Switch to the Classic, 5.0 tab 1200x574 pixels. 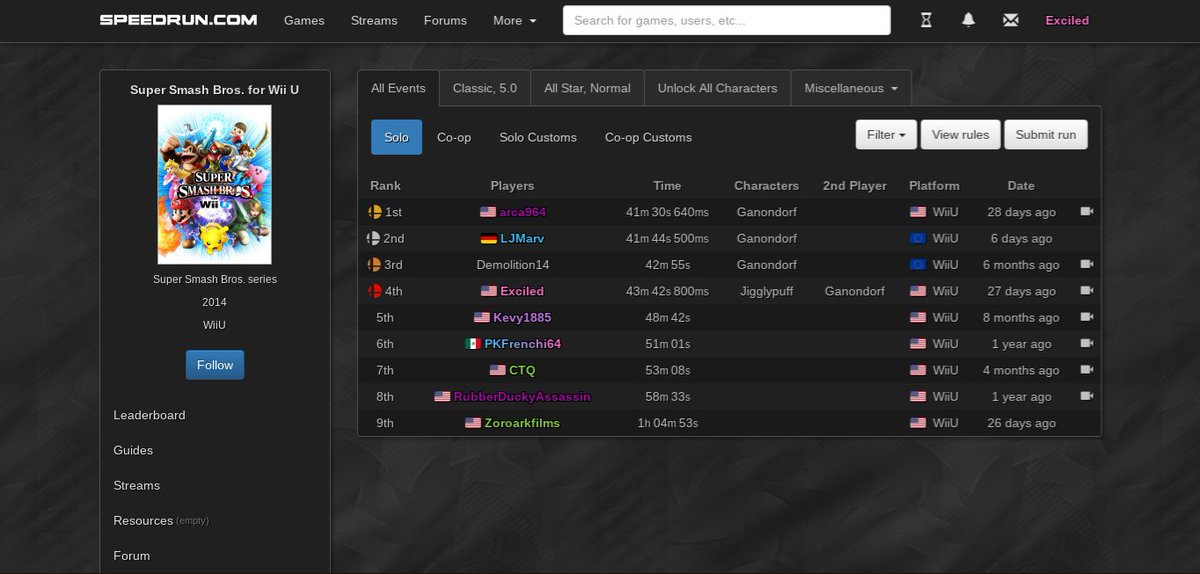click(485, 88)
